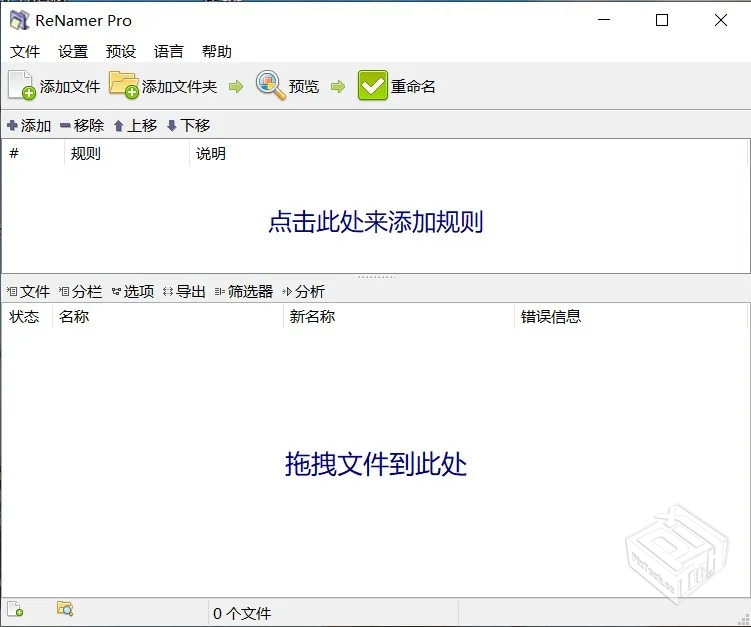Click the folder-search icon in status bar

tap(65, 608)
